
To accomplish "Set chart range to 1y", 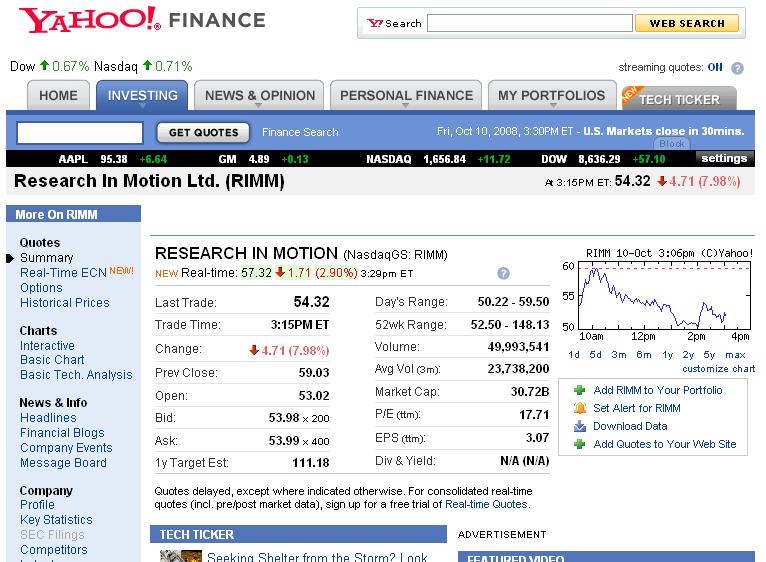I will [667, 355].
